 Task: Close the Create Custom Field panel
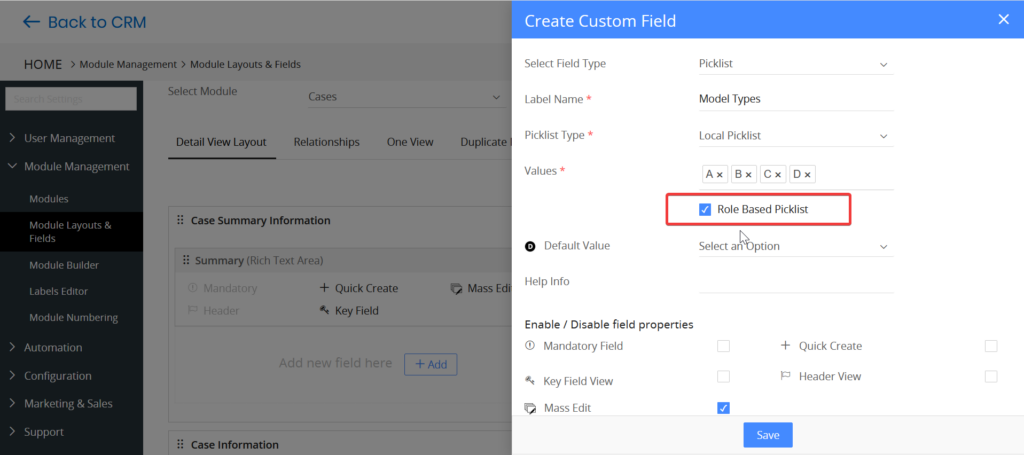pos(1003,19)
